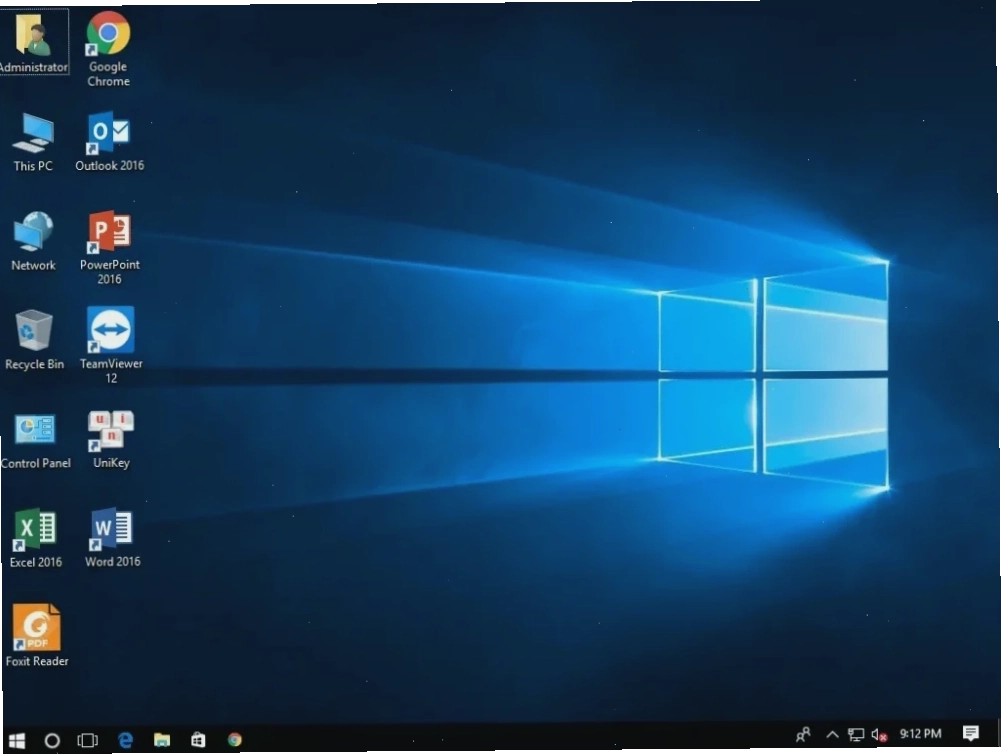
Task: Launch Chrome from the taskbar
Action: coord(235,739)
